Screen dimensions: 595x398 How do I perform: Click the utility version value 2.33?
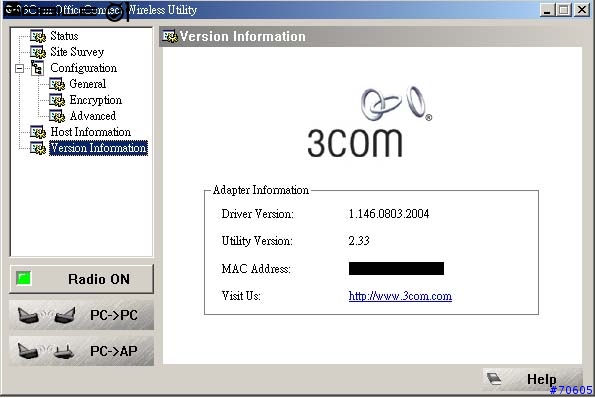click(359, 241)
